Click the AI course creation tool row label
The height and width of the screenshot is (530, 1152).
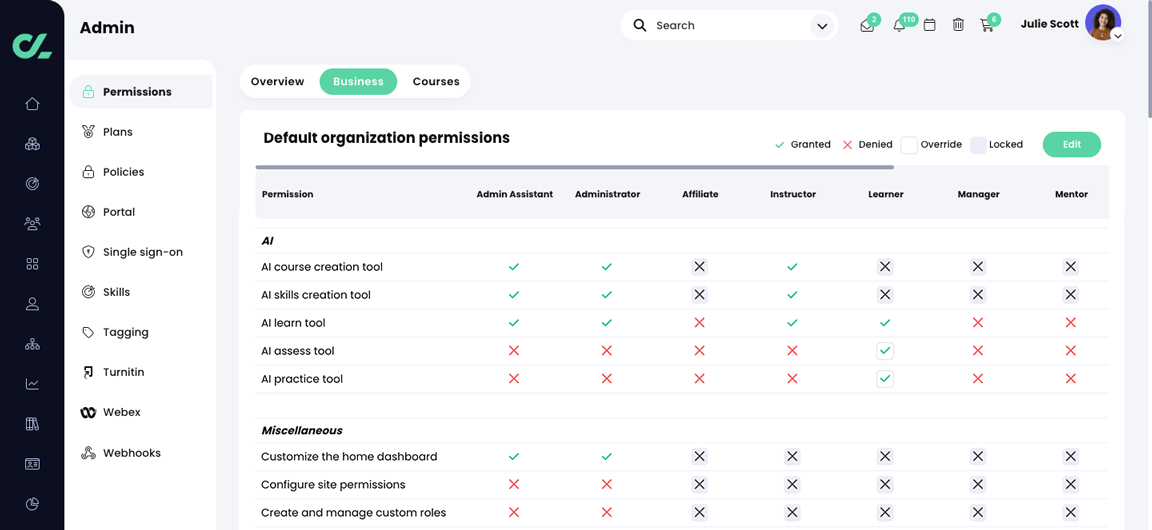322,267
